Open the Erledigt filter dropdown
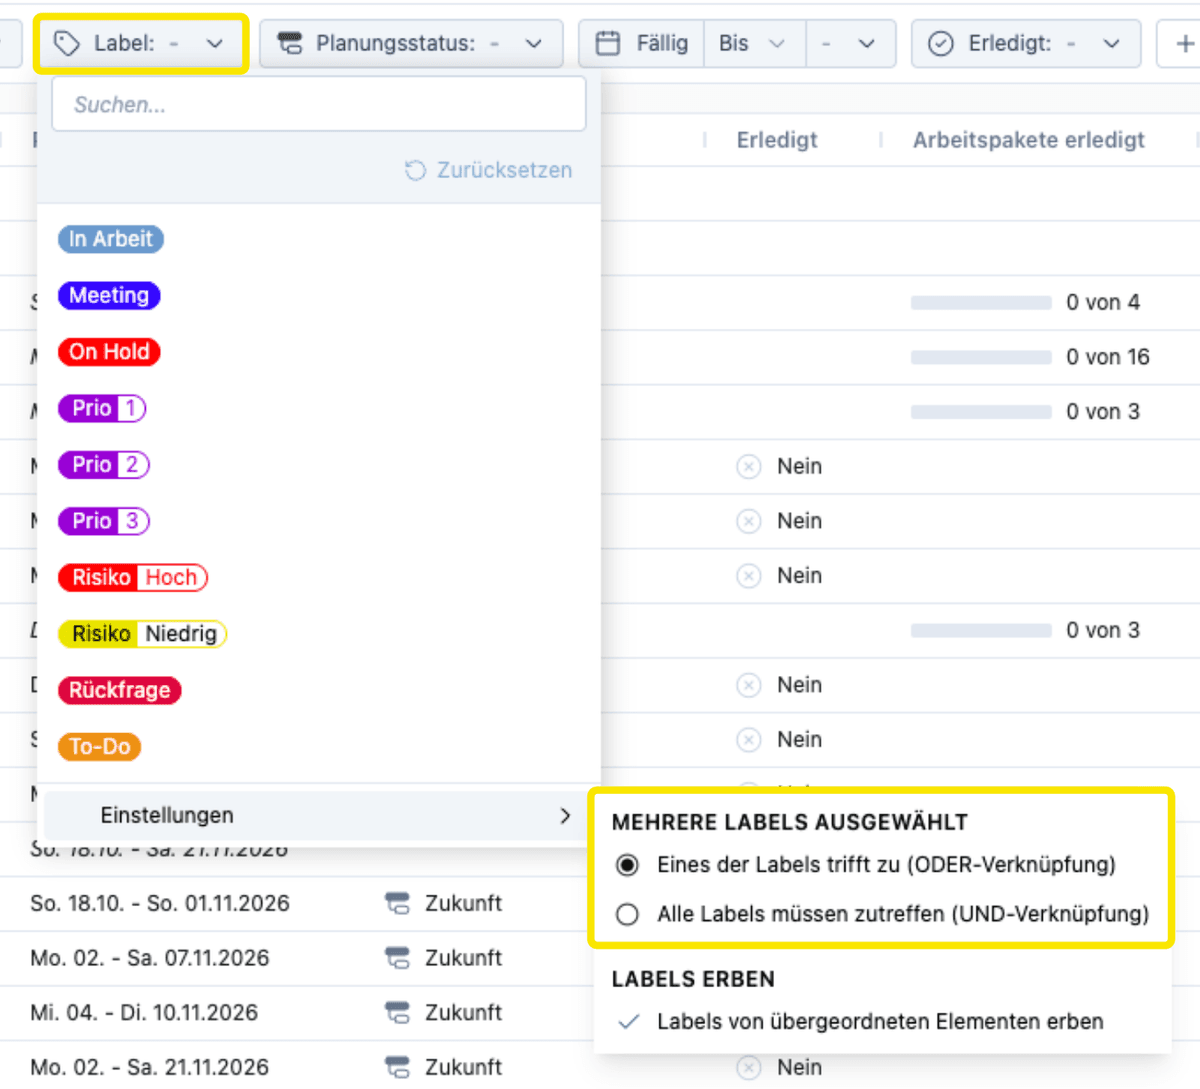The width and height of the screenshot is (1200, 1089). point(1025,44)
